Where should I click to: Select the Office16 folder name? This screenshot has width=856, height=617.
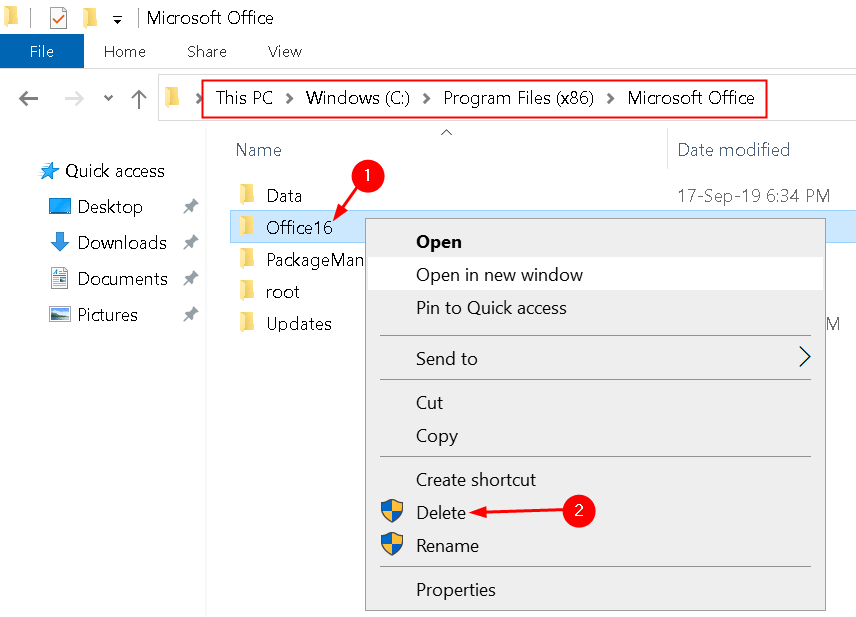(299, 228)
